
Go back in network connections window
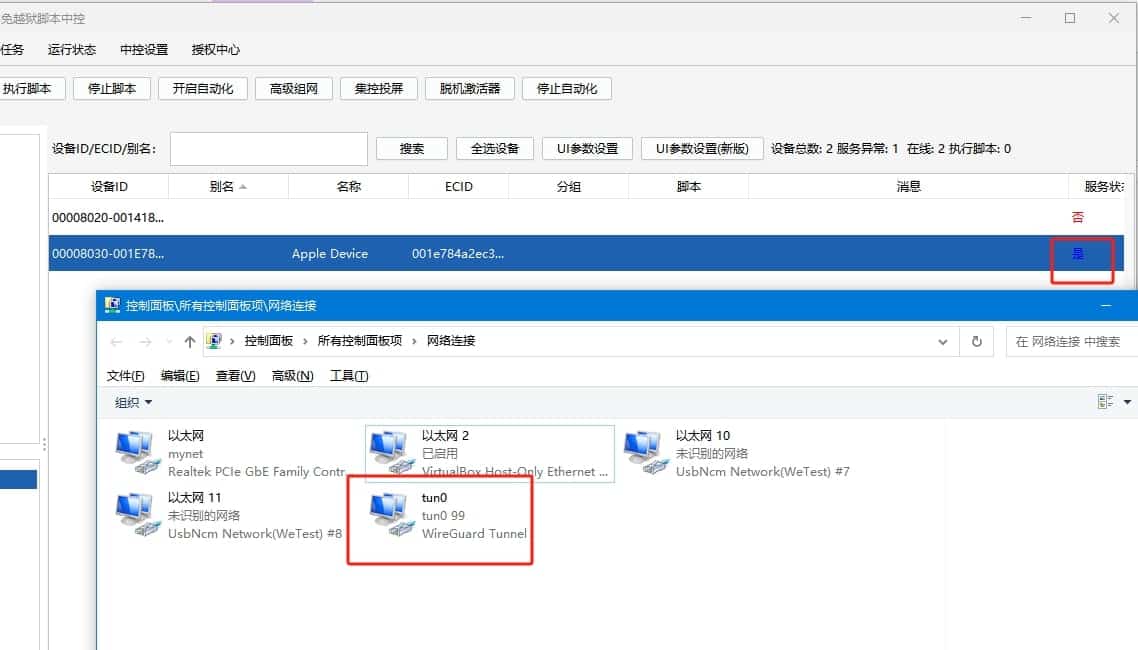coord(116,342)
